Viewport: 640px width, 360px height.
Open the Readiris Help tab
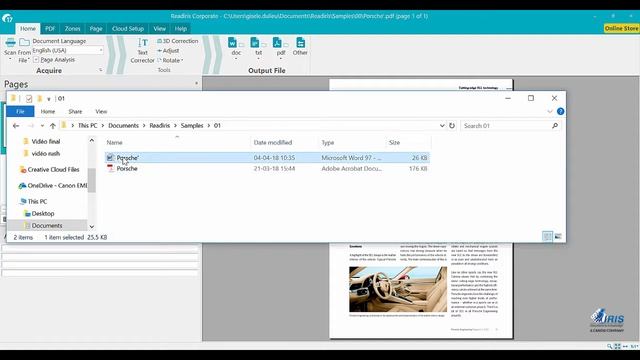tap(181, 29)
